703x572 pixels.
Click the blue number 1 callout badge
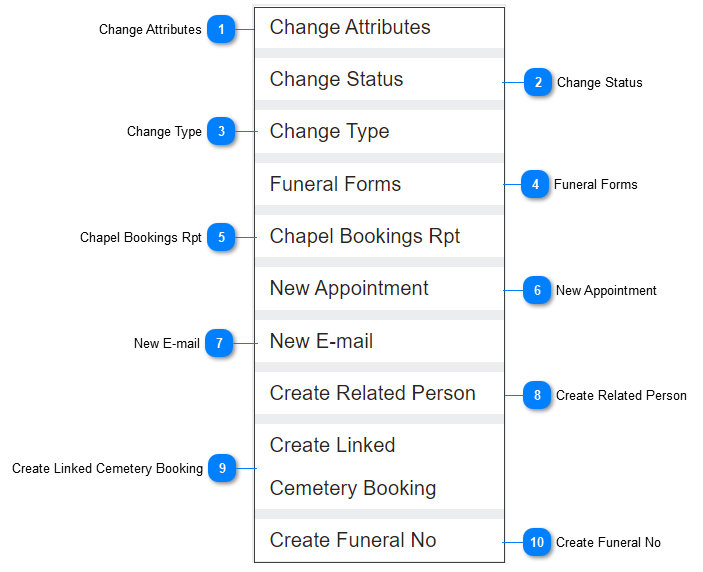click(221, 29)
